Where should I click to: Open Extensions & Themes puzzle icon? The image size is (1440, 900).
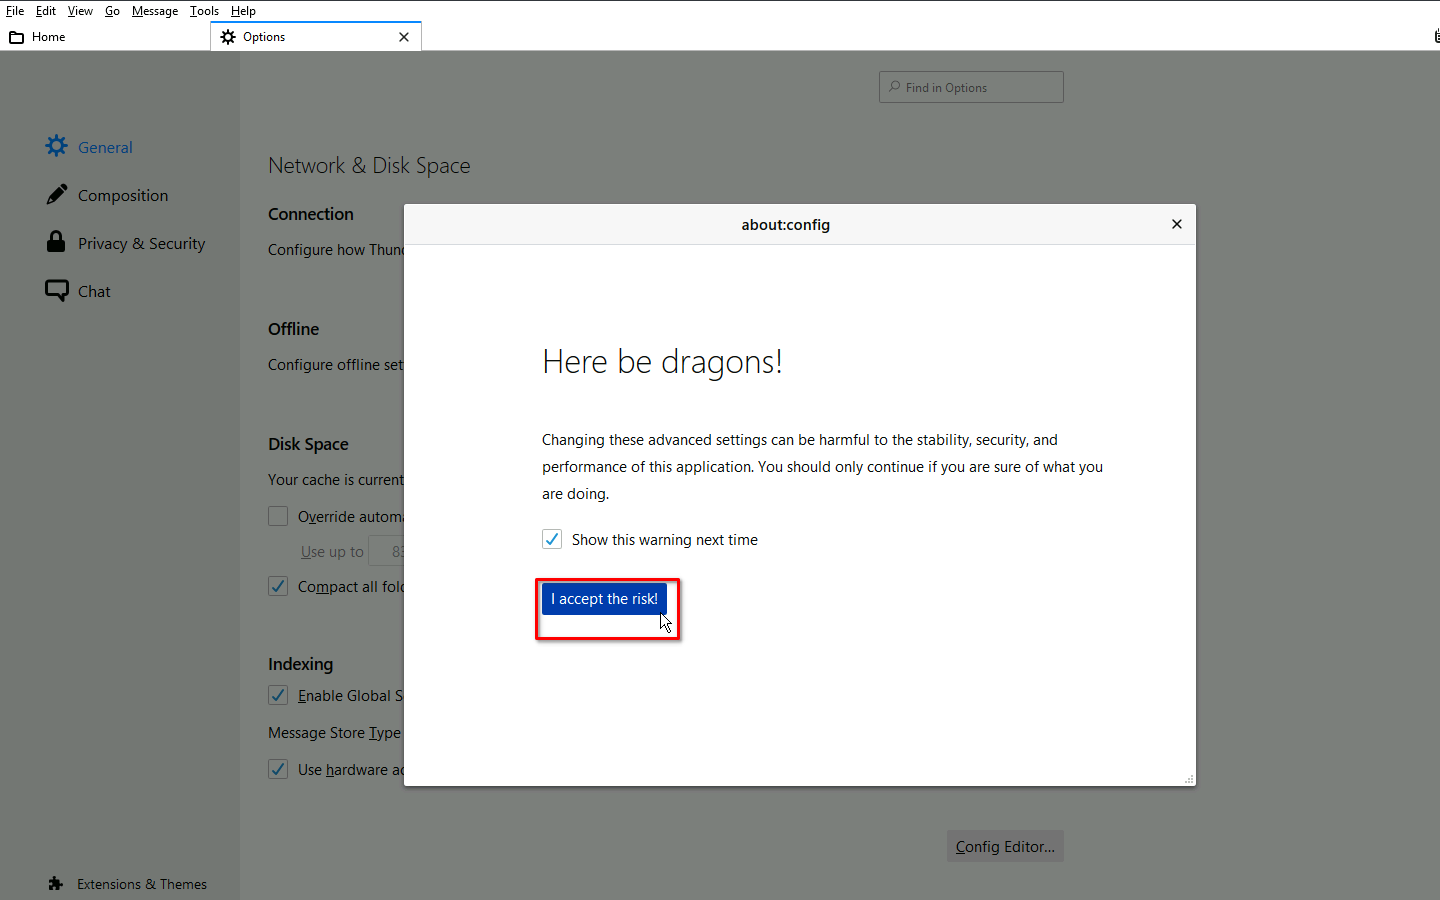point(56,884)
